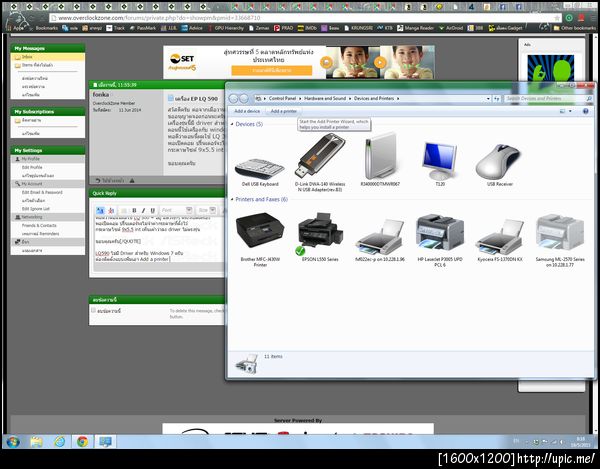
Task: Refresh the Devices and Printers address bar
Action: 497,99
